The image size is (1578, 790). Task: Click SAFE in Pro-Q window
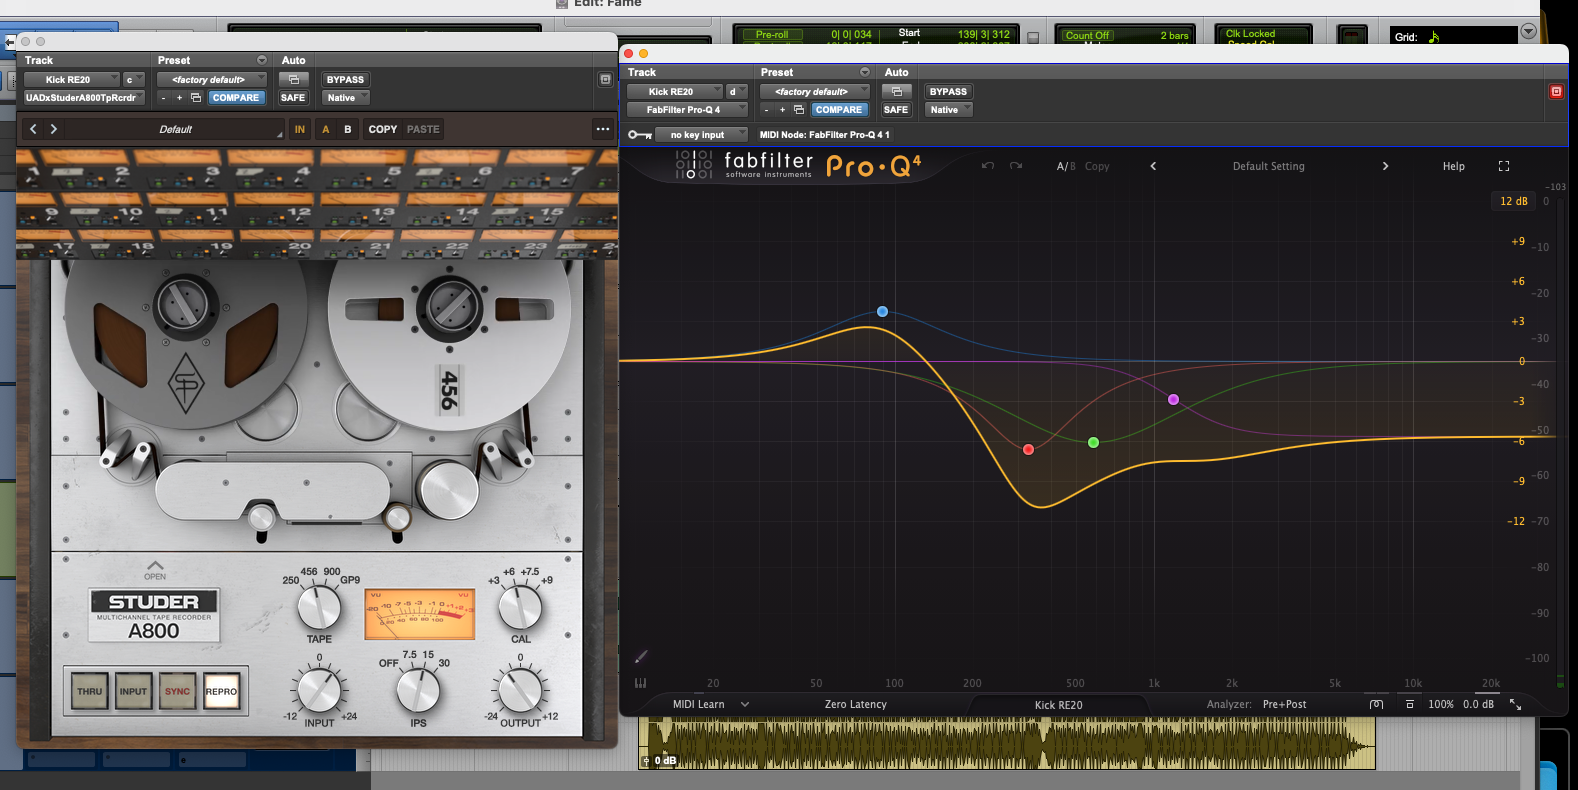896,109
